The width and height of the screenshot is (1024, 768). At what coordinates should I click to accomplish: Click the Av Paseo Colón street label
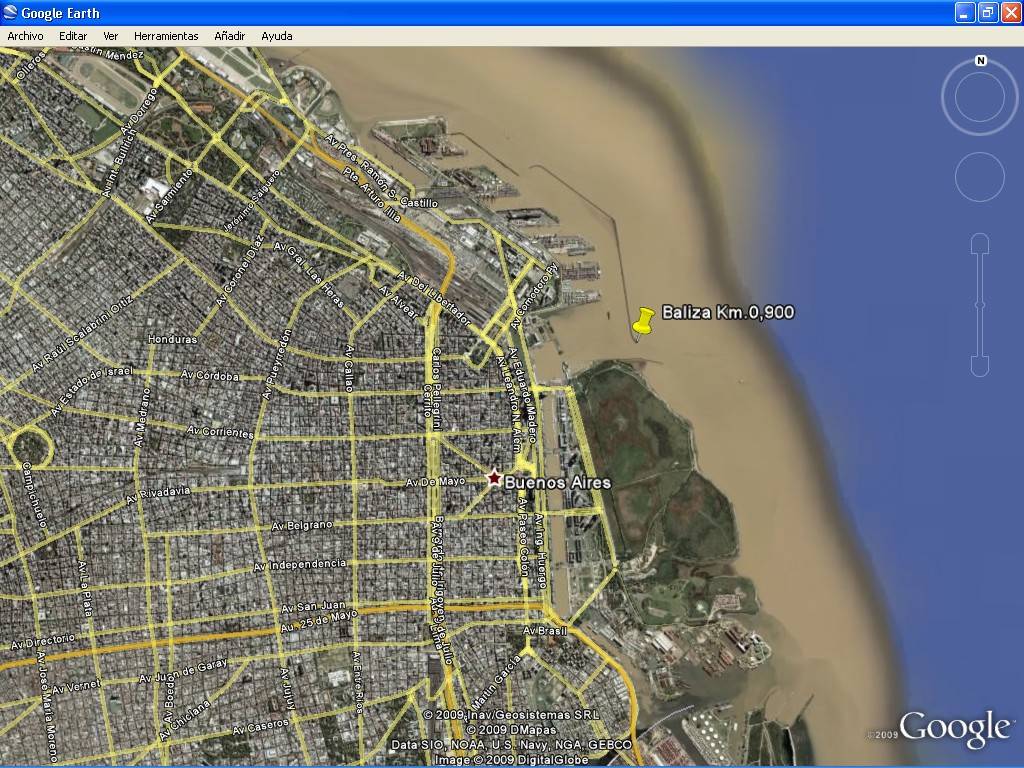click(x=523, y=537)
